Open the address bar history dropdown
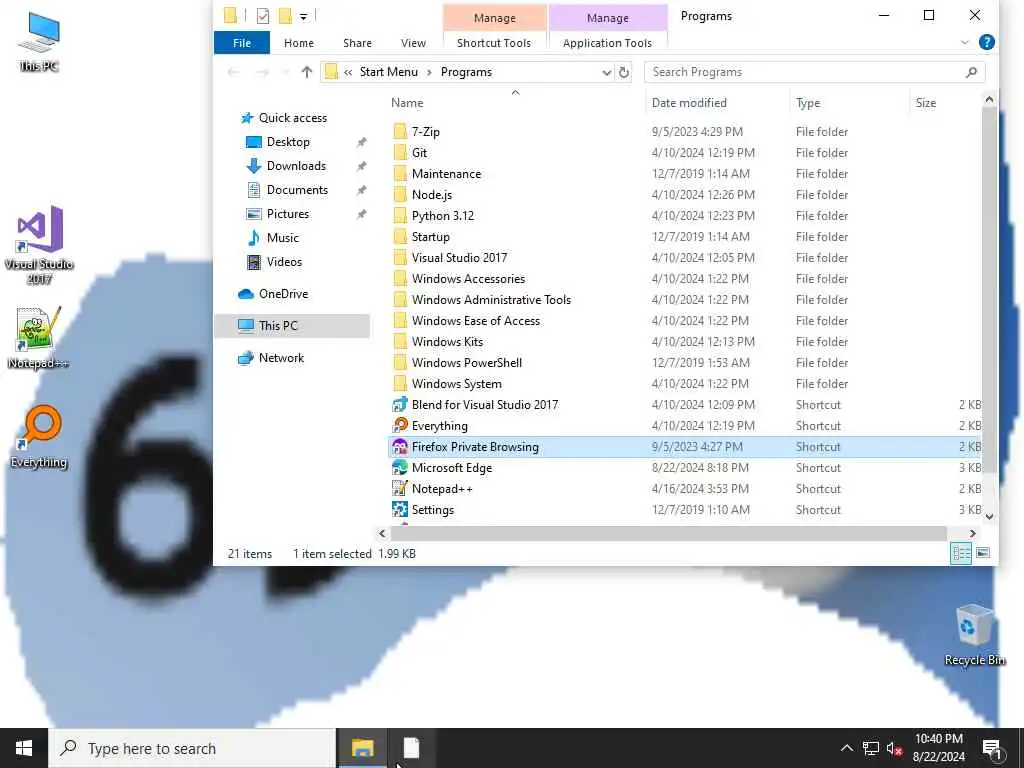The image size is (1024, 768). [607, 72]
